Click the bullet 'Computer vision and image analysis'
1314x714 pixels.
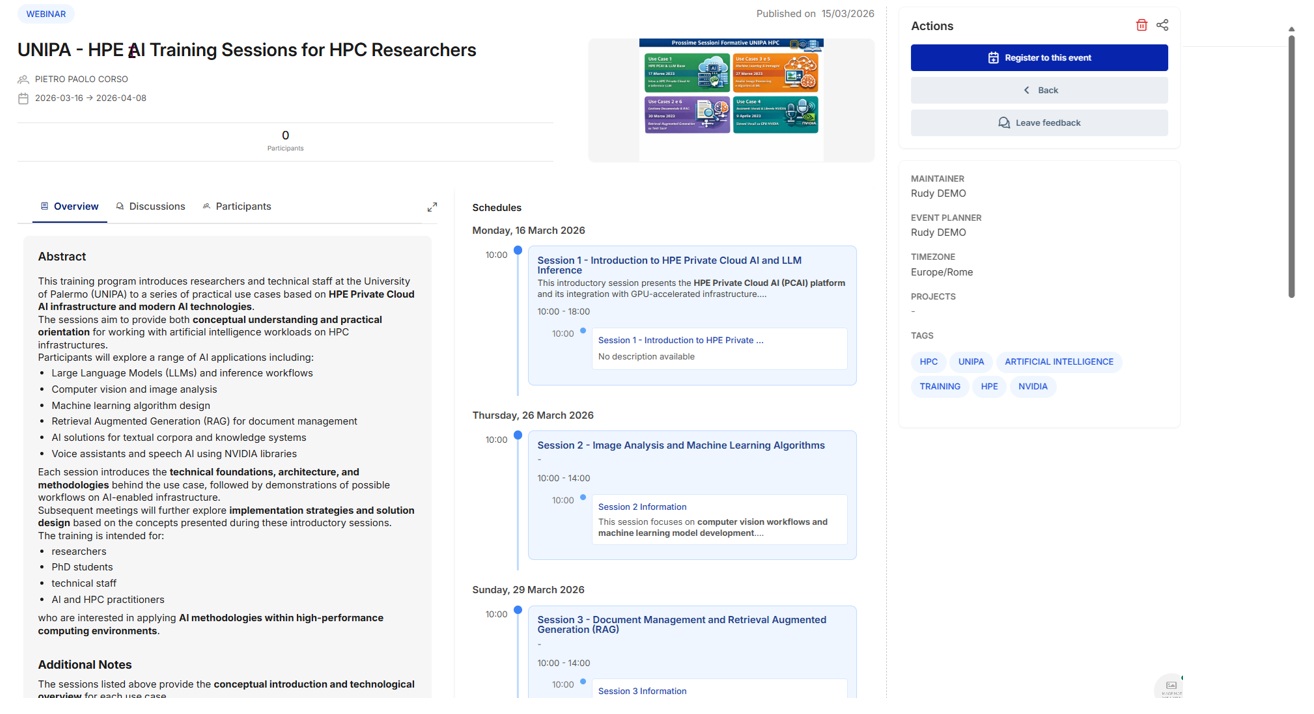coord(134,389)
